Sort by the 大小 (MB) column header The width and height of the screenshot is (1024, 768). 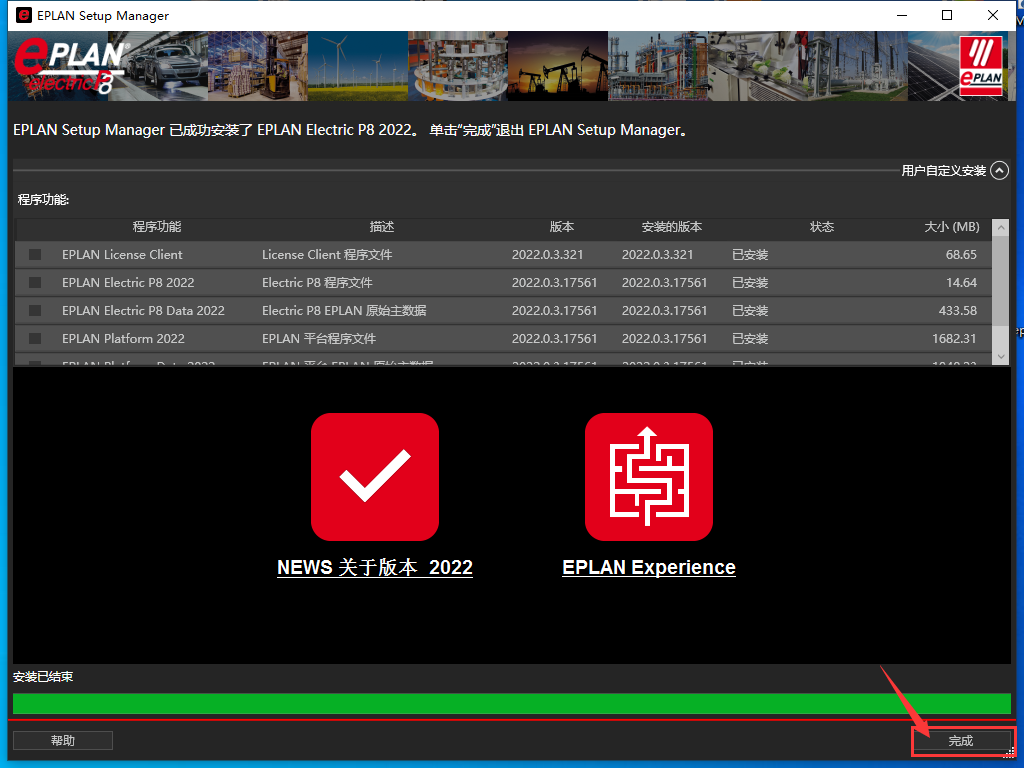point(951,227)
